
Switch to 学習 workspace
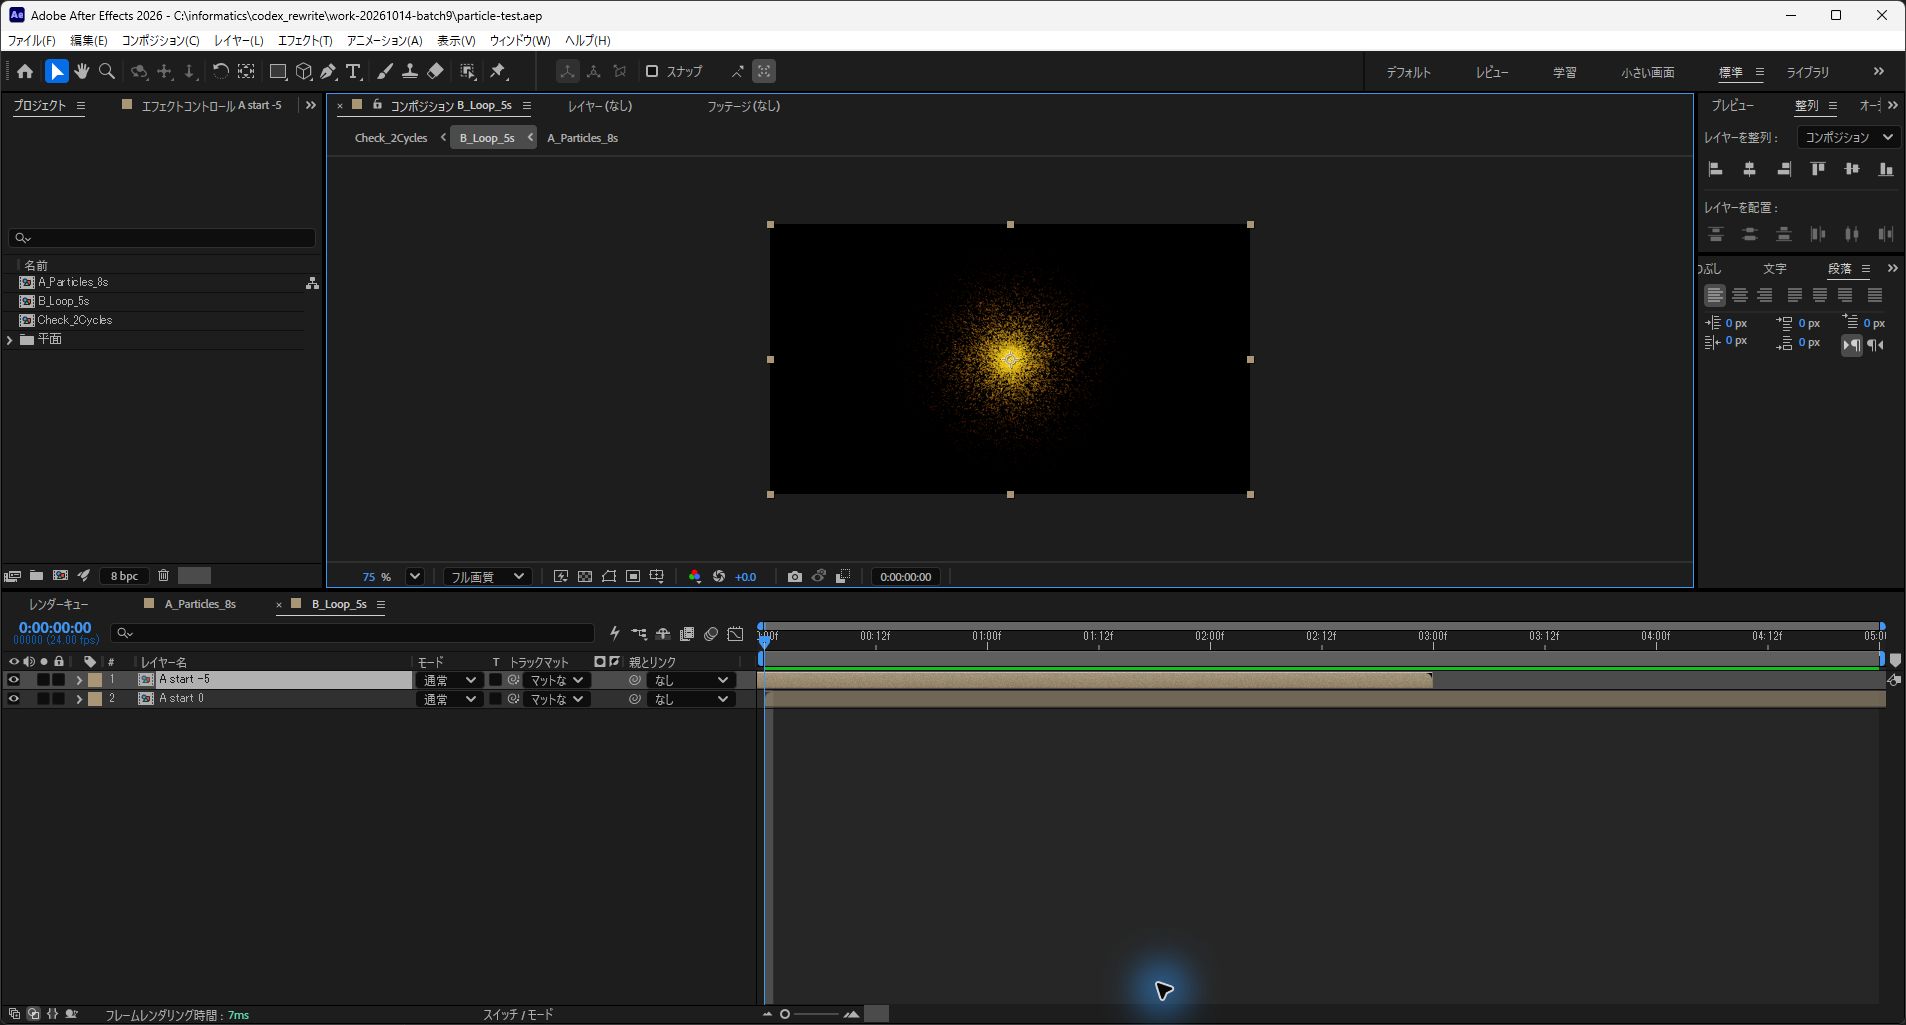click(1564, 72)
